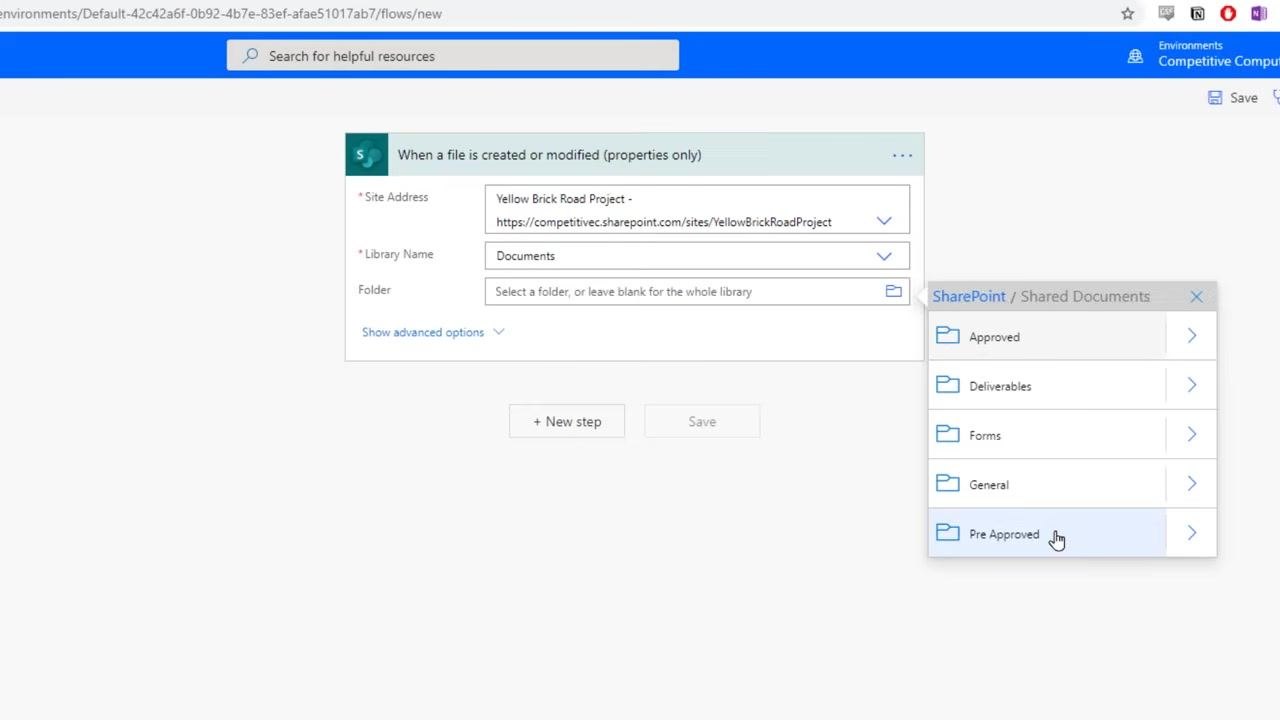Click the flow checker stethoscope icon

(x=1276, y=97)
